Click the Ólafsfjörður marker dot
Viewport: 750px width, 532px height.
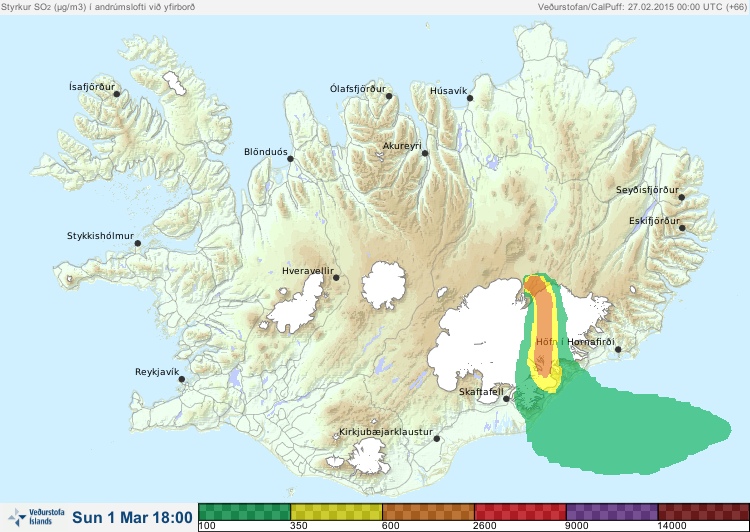(x=389, y=96)
